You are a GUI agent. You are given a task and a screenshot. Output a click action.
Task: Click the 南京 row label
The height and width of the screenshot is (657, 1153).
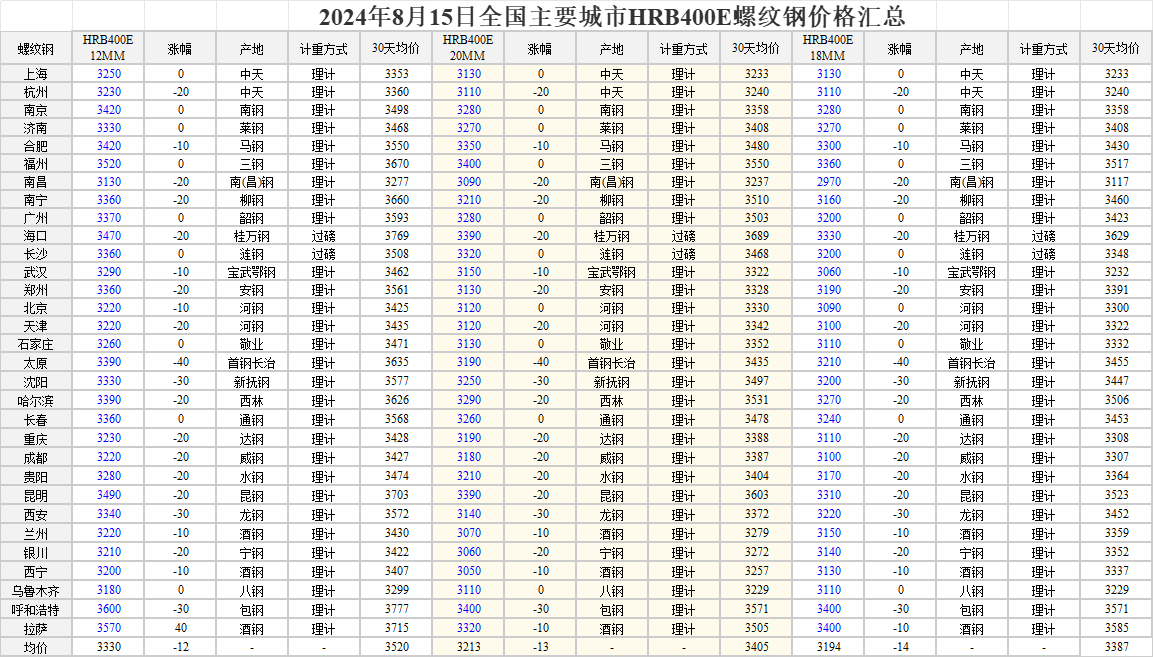[36, 110]
